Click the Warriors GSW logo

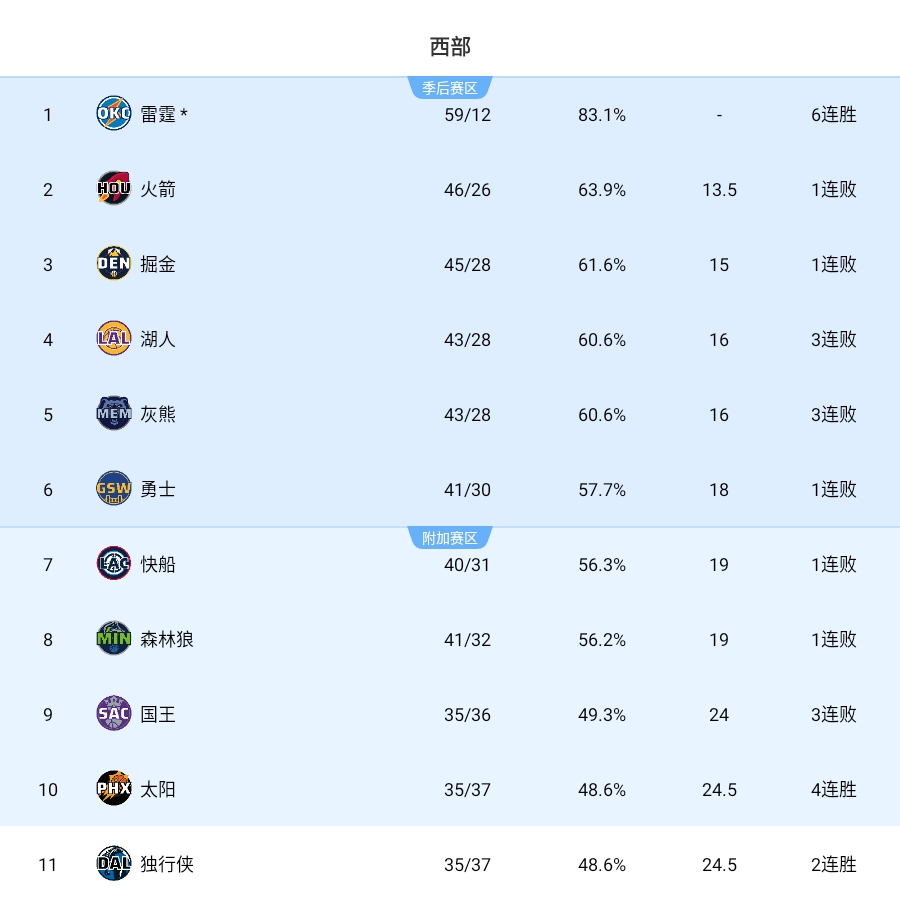point(114,489)
